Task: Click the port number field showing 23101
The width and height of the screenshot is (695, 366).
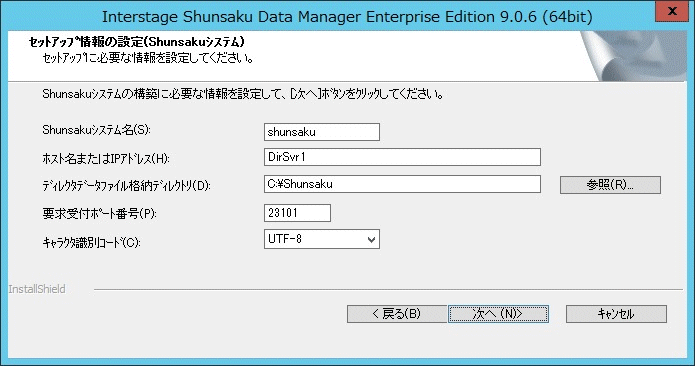Action: coord(297,213)
